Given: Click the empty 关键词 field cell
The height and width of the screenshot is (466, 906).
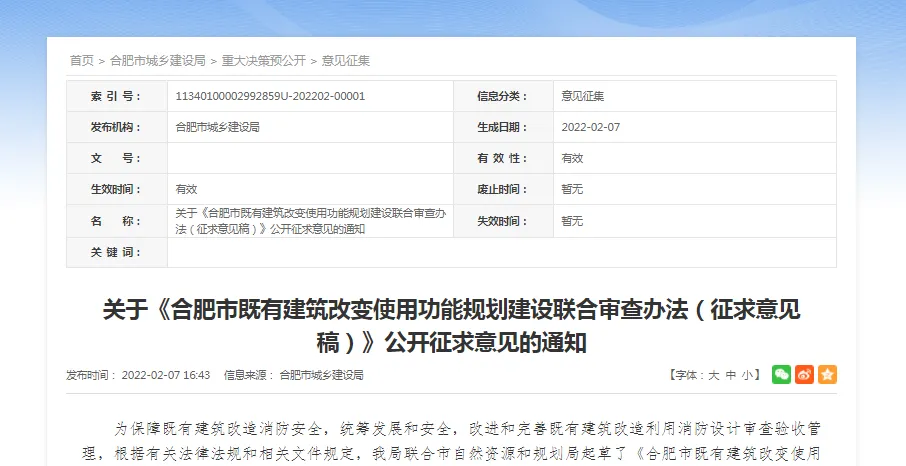Looking at the screenshot, I should (500, 252).
